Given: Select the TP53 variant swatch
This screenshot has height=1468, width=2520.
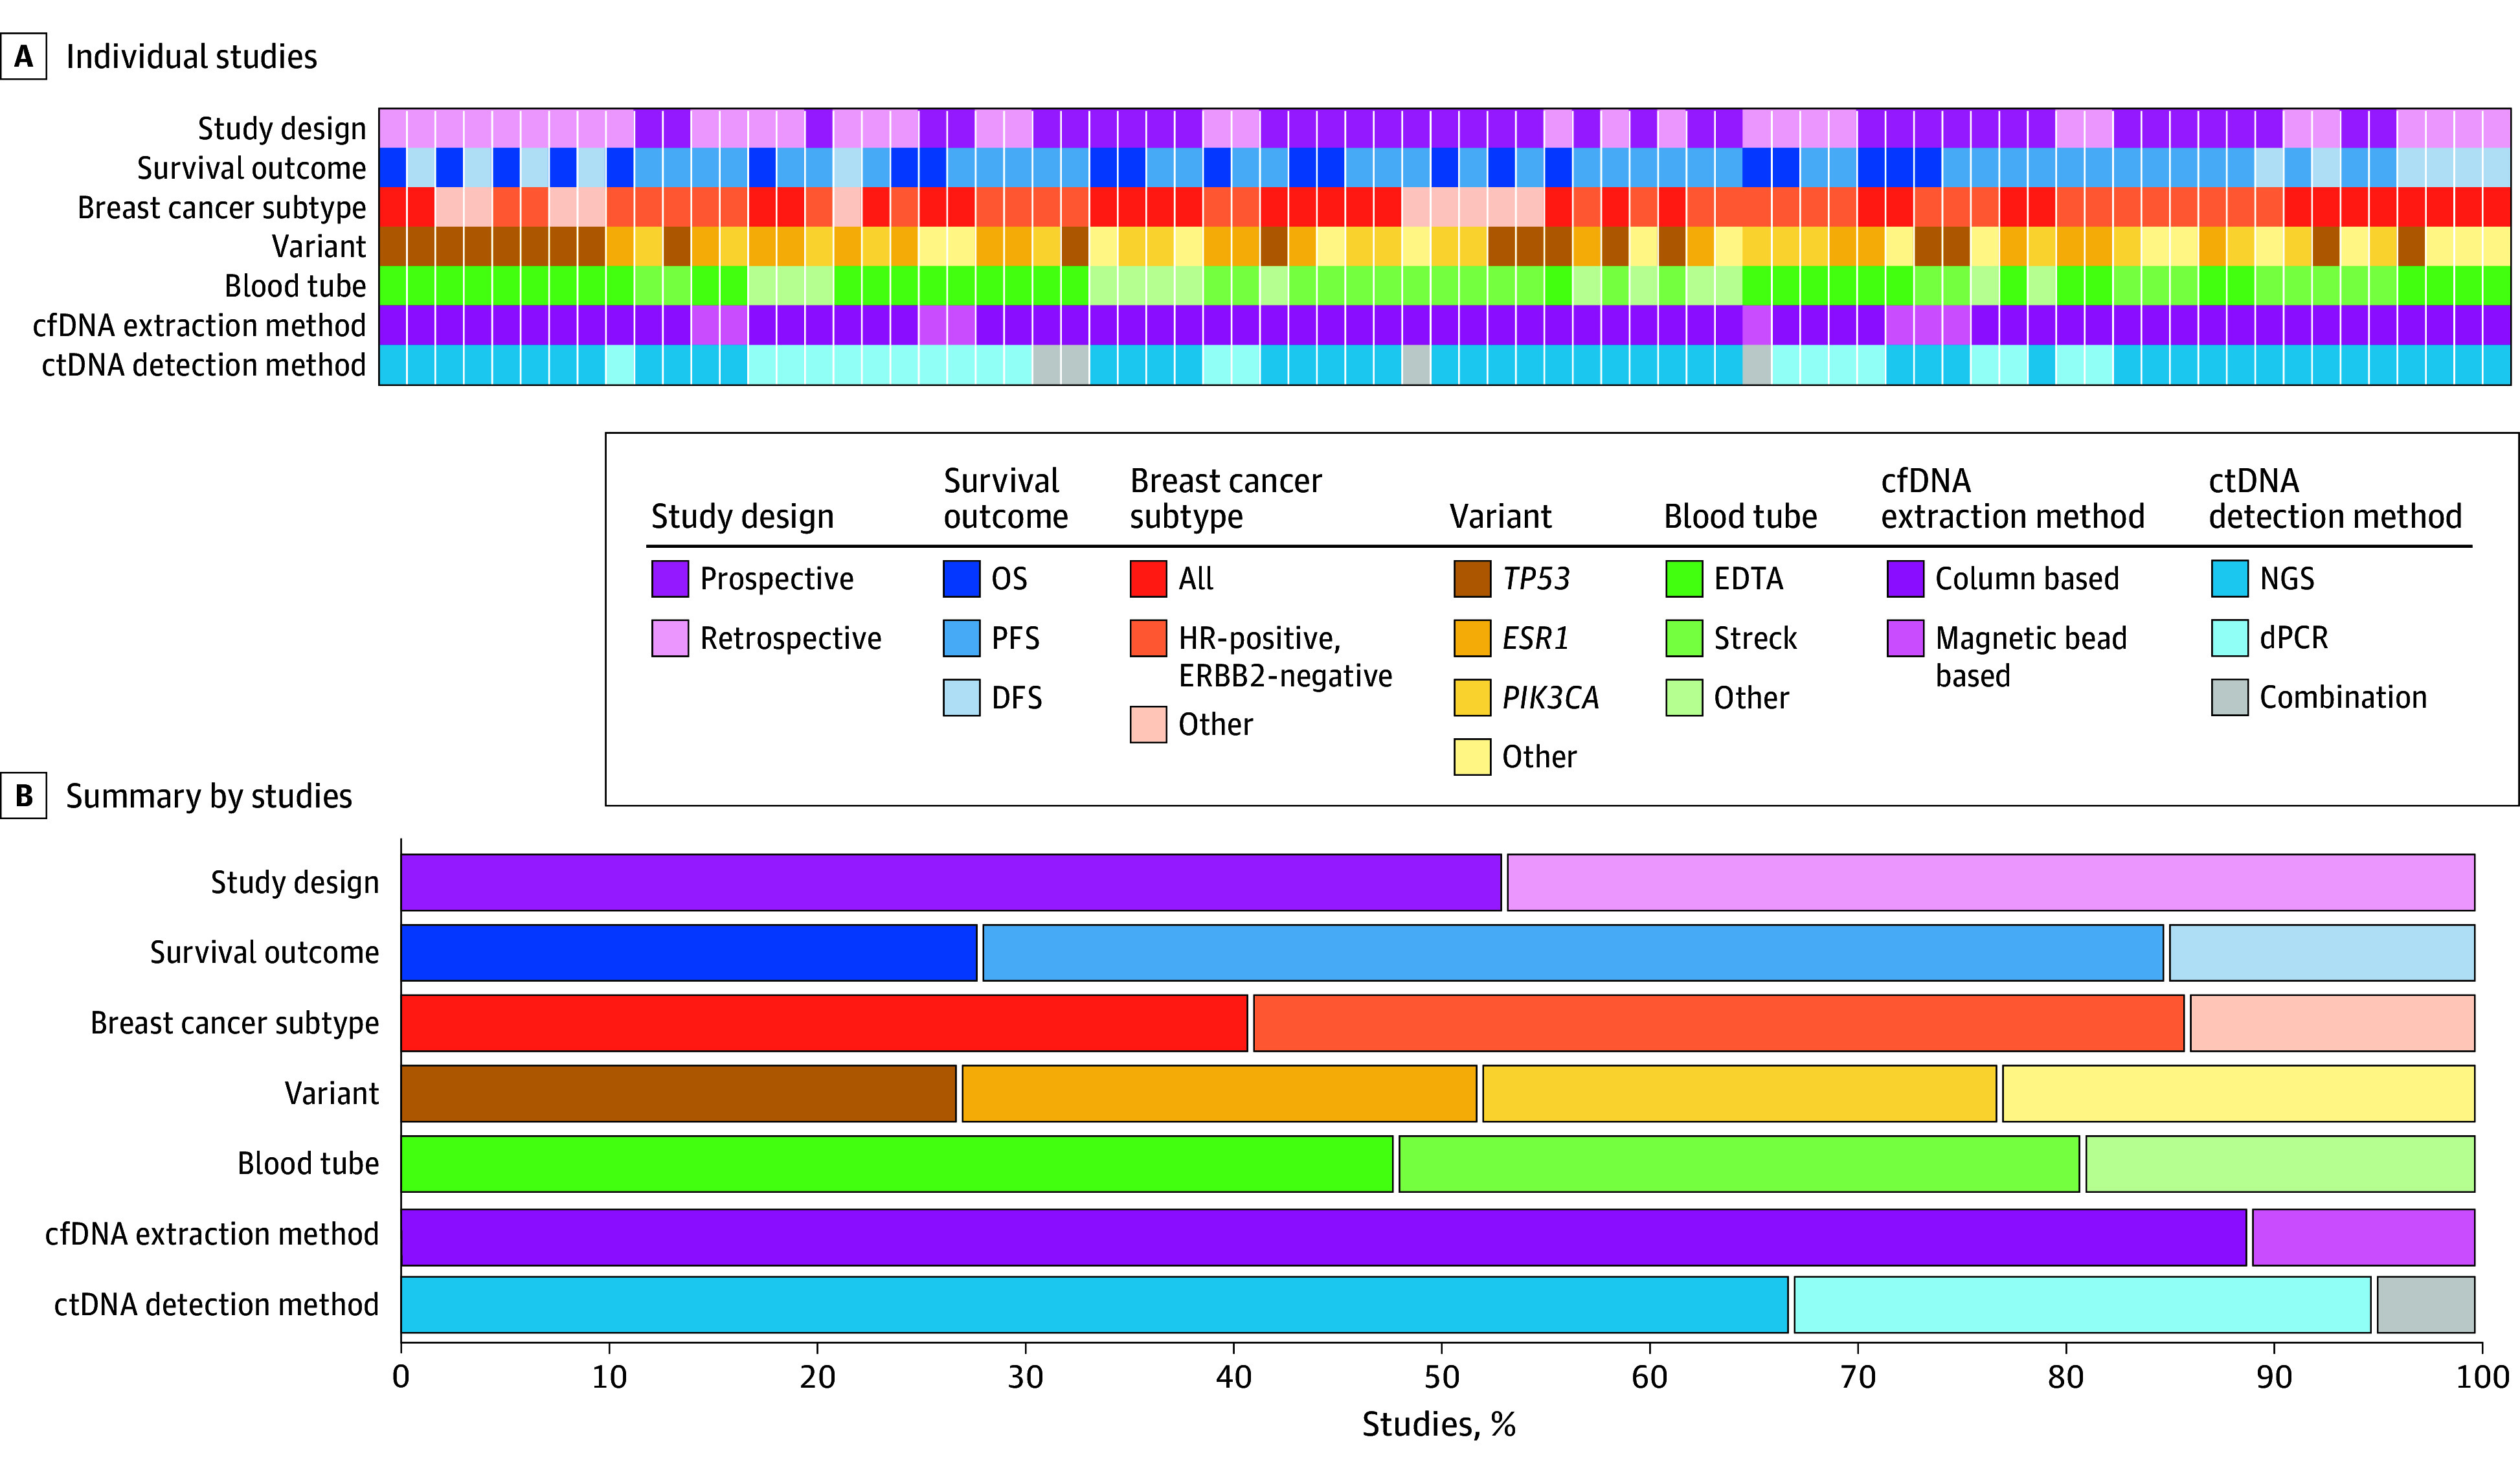Looking at the screenshot, I should click(1472, 578).
